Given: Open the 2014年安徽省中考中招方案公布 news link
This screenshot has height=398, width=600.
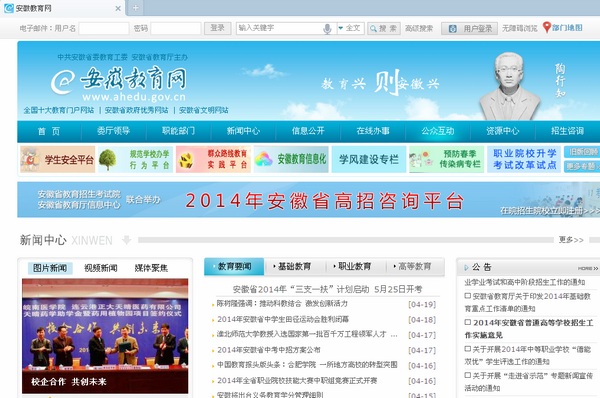Looking at the screenshot, I should tap(269, 350).
